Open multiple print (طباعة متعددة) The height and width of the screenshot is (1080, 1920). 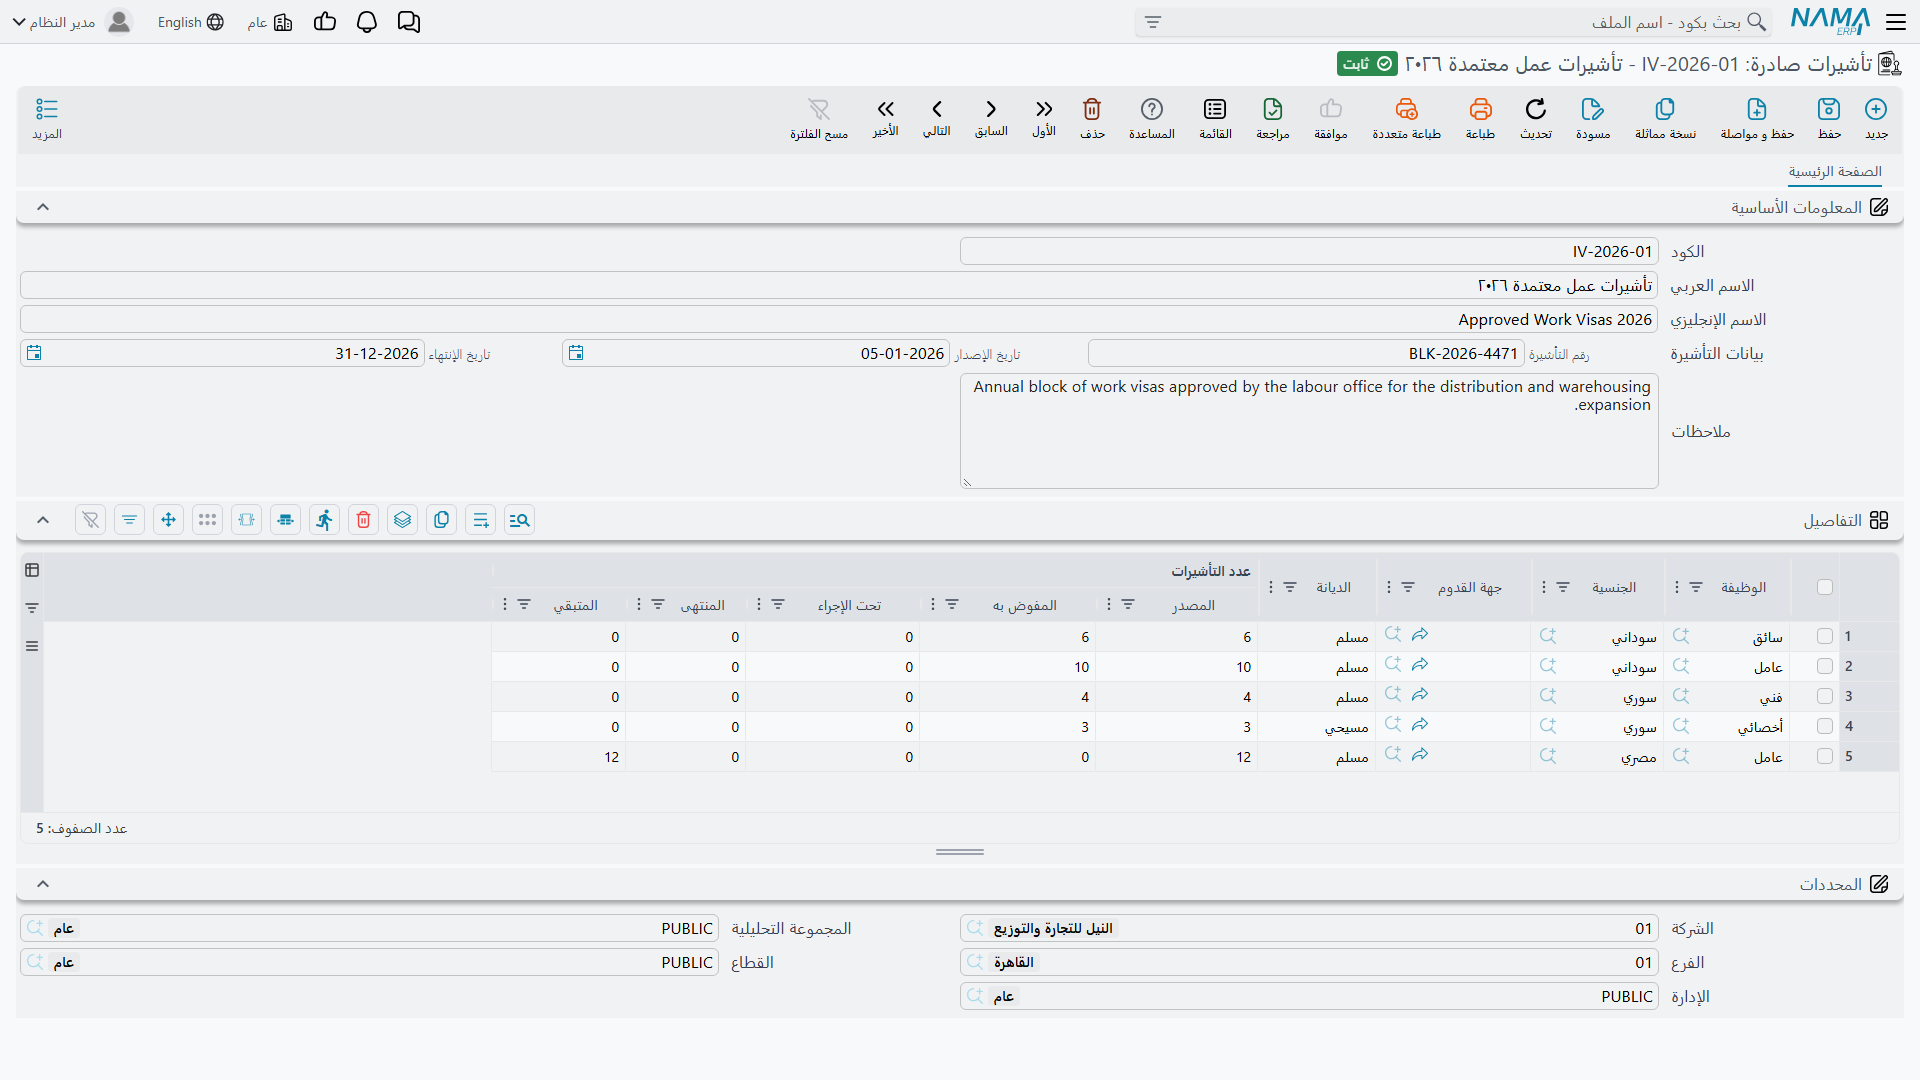click(x=1407, y=109)
